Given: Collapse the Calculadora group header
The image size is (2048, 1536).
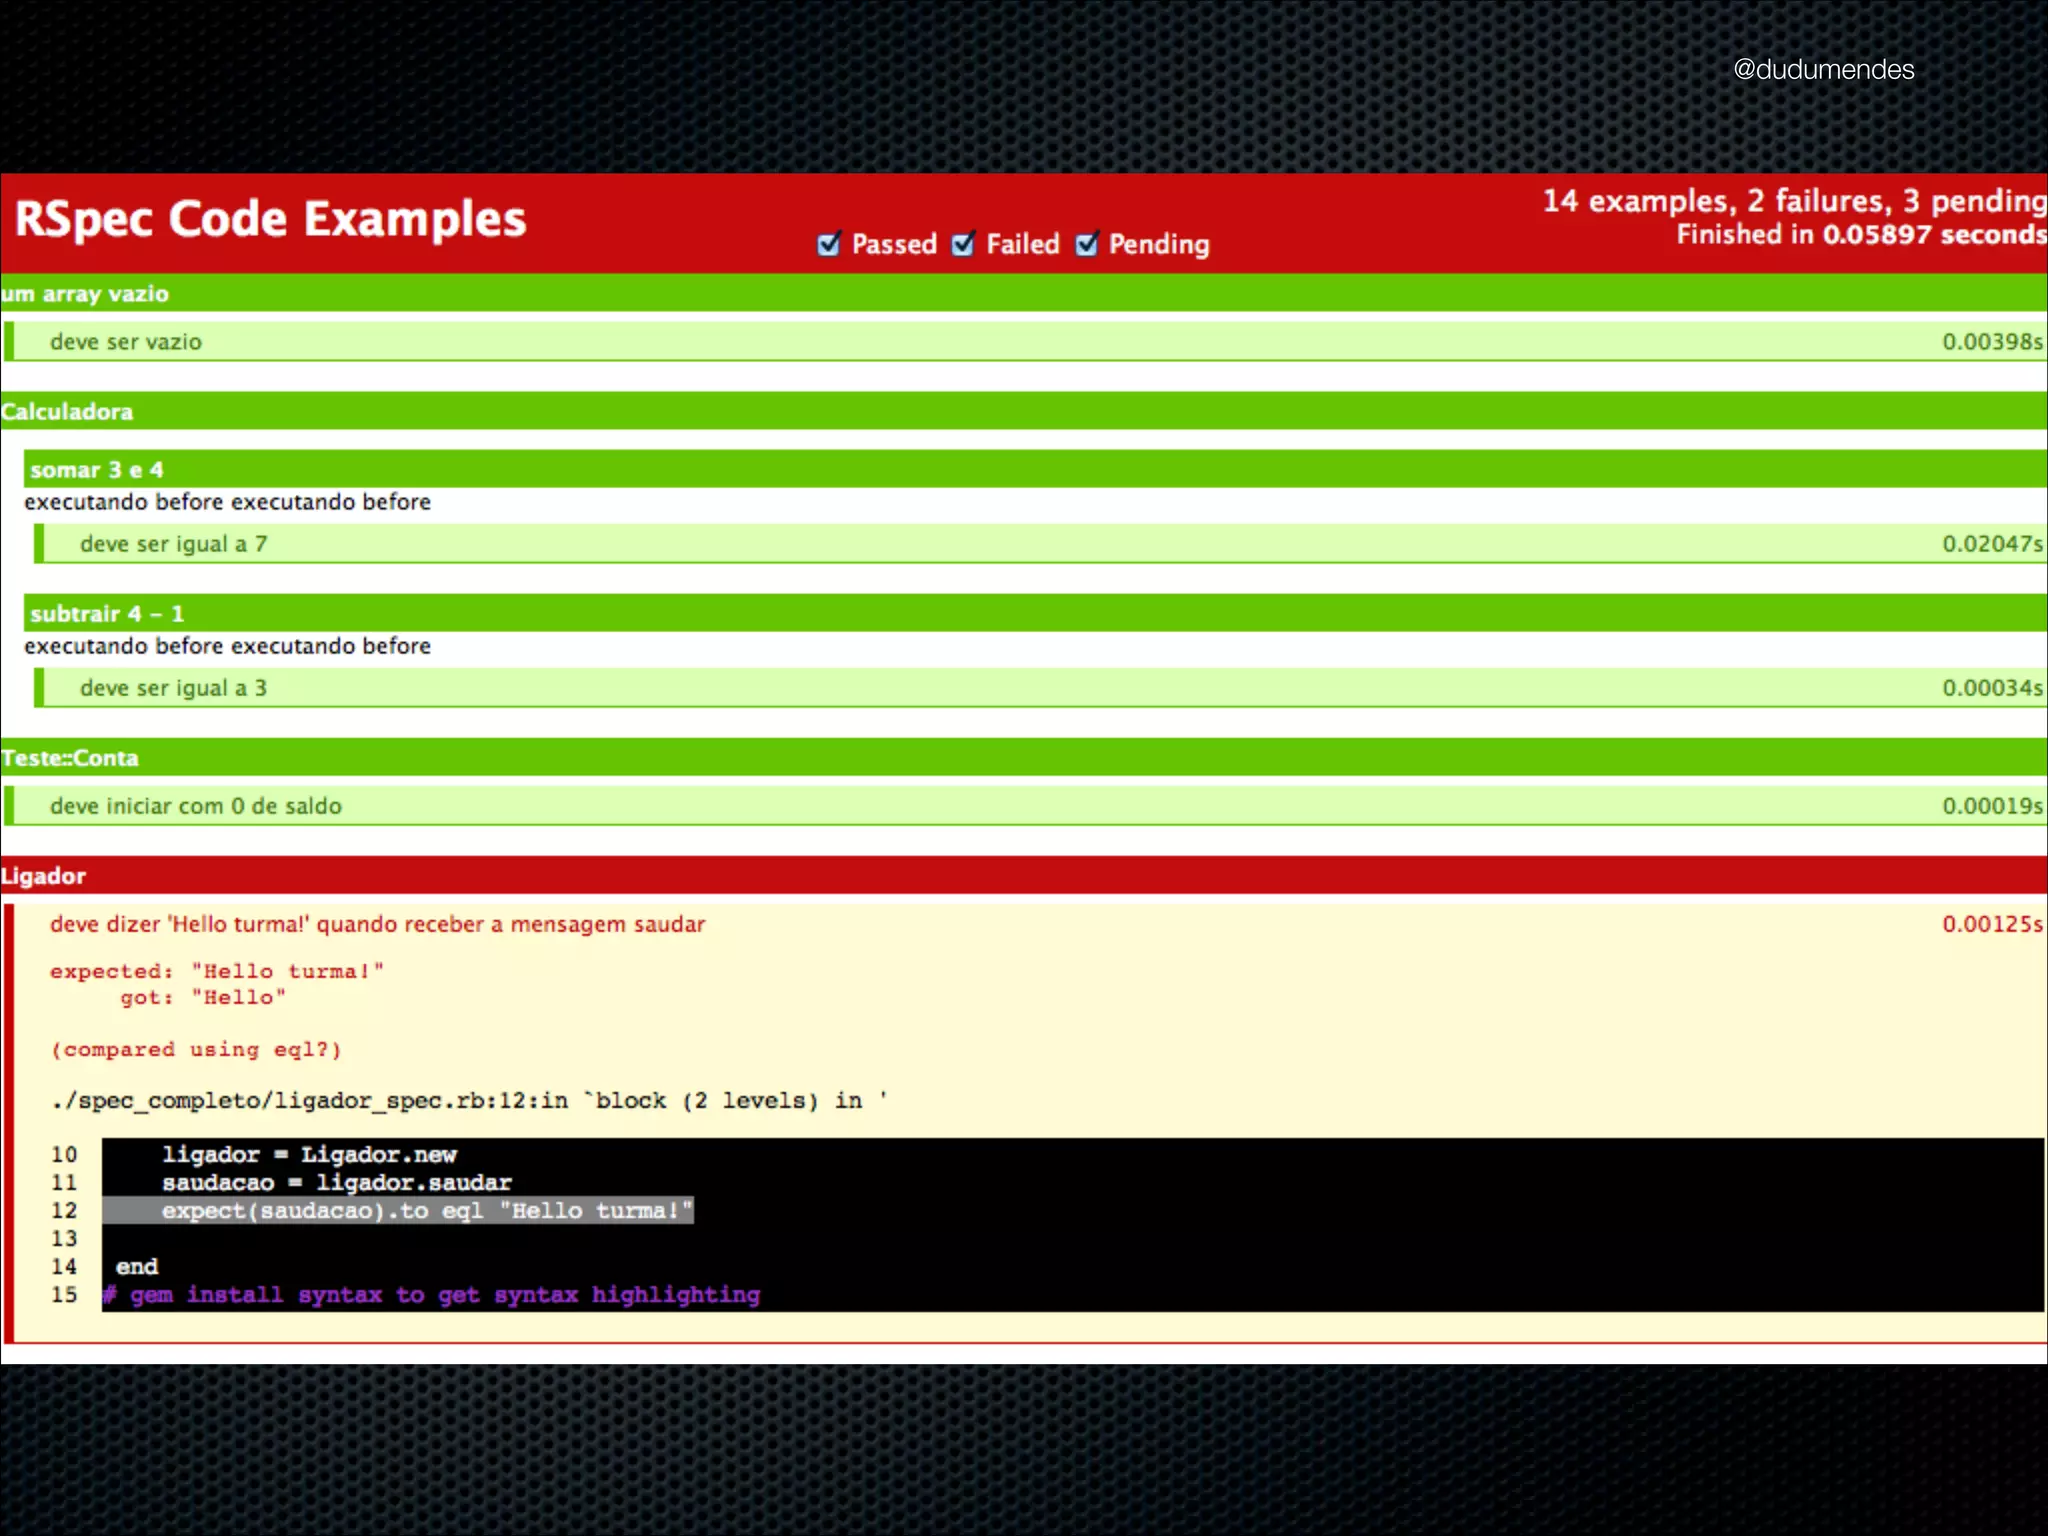Looking at the screenshot, I should tap(67, 412).
